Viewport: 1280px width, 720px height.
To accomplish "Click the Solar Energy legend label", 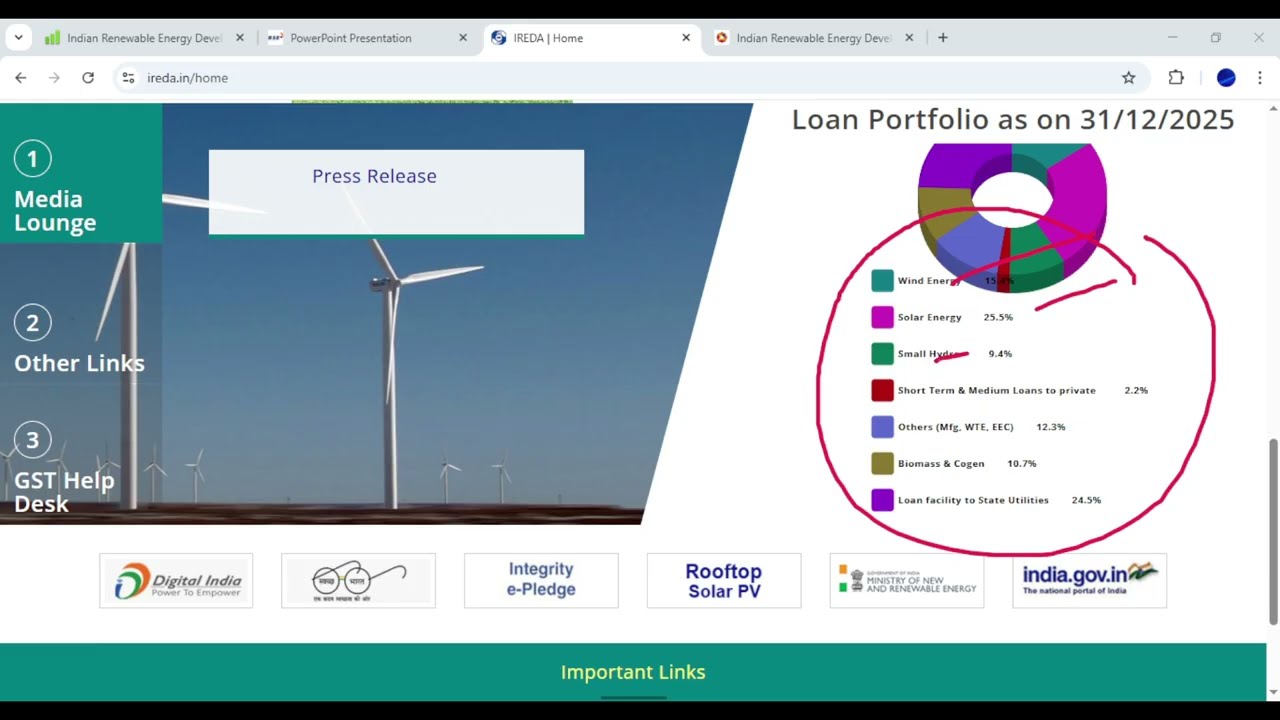I will (x=930, y=317).
